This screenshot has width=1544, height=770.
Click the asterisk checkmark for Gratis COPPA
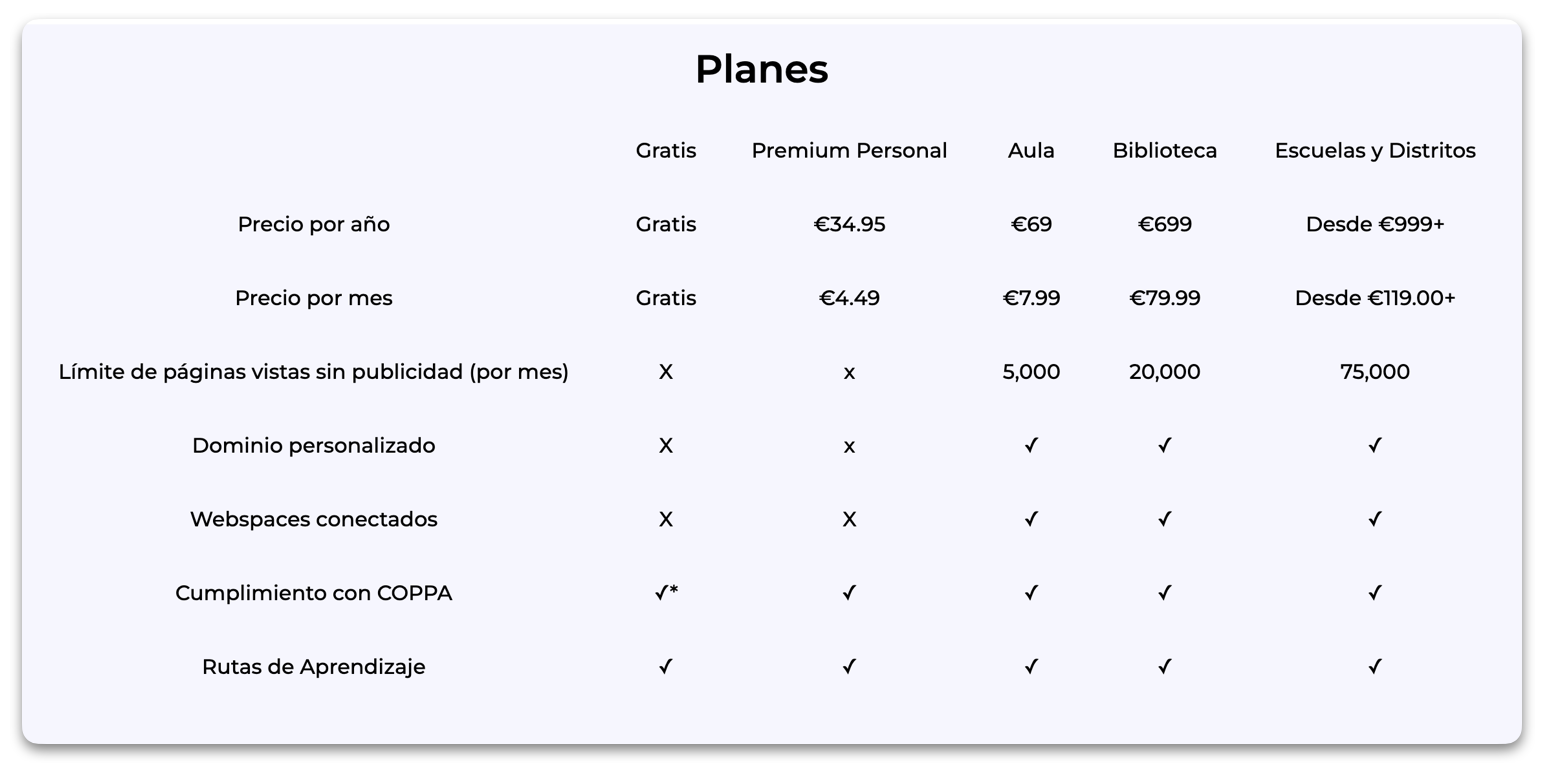click(666, 592)
